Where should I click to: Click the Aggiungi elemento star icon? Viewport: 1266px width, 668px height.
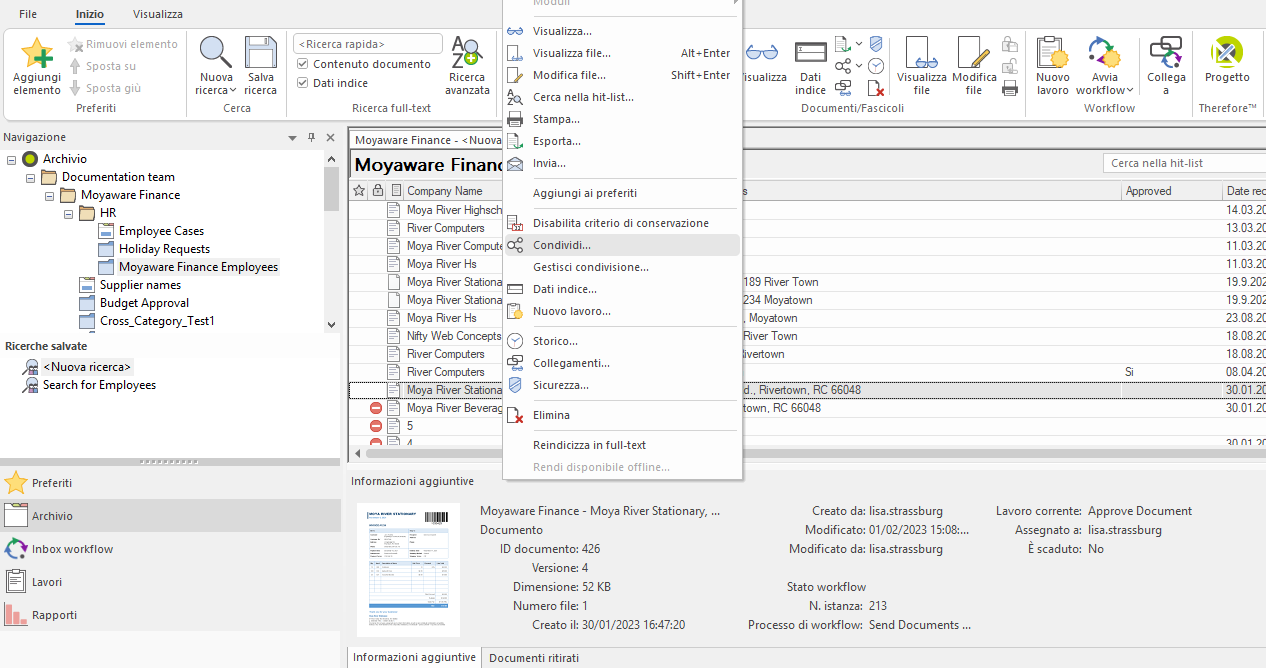click(37, 53)
